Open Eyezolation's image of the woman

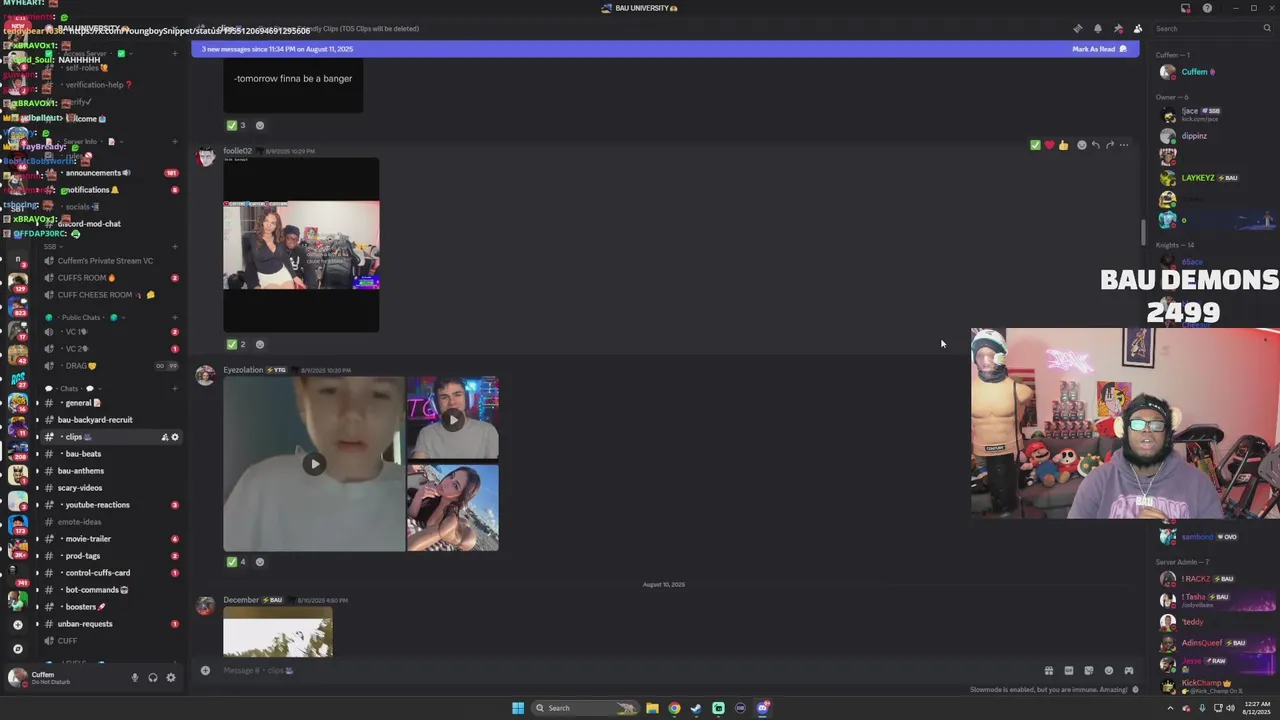[x=453, y=507]
